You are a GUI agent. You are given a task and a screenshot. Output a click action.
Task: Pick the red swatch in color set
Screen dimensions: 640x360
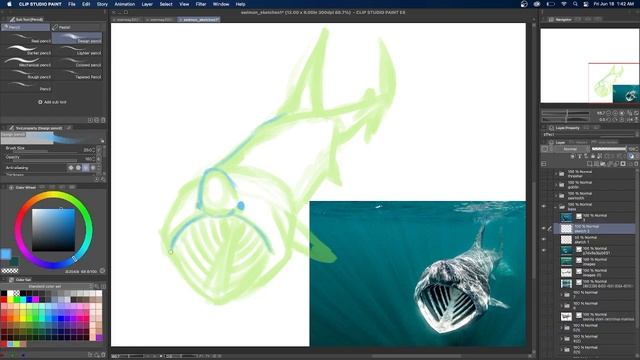click(4, 300)
